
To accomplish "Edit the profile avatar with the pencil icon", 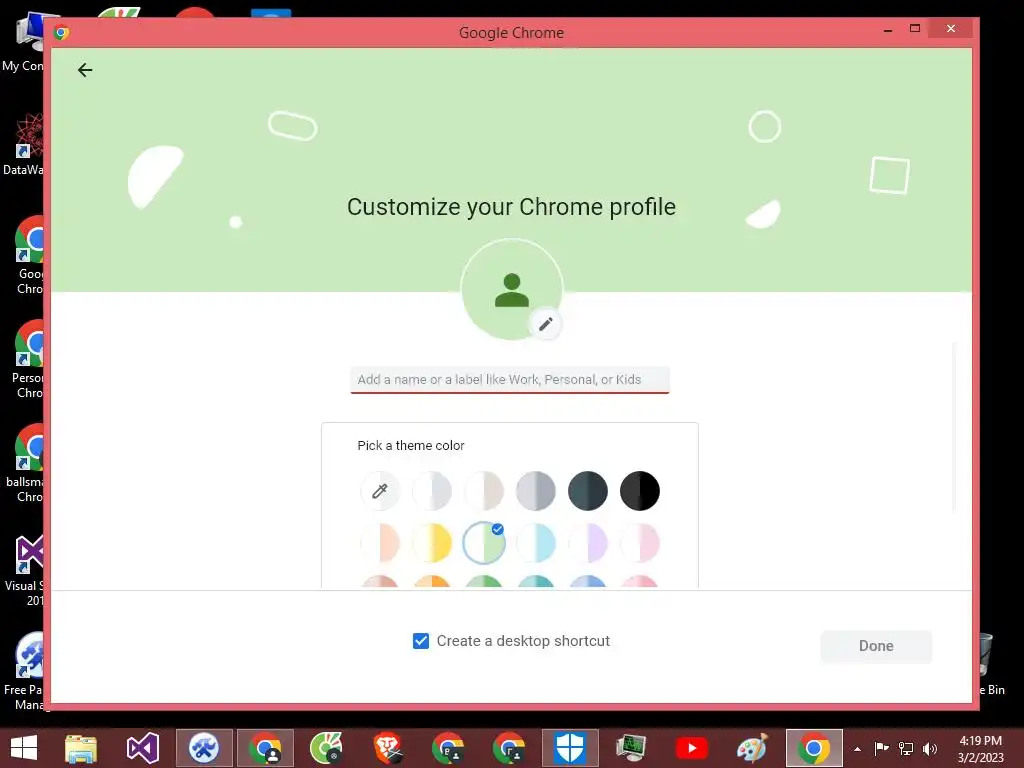I will pos(546,324).
